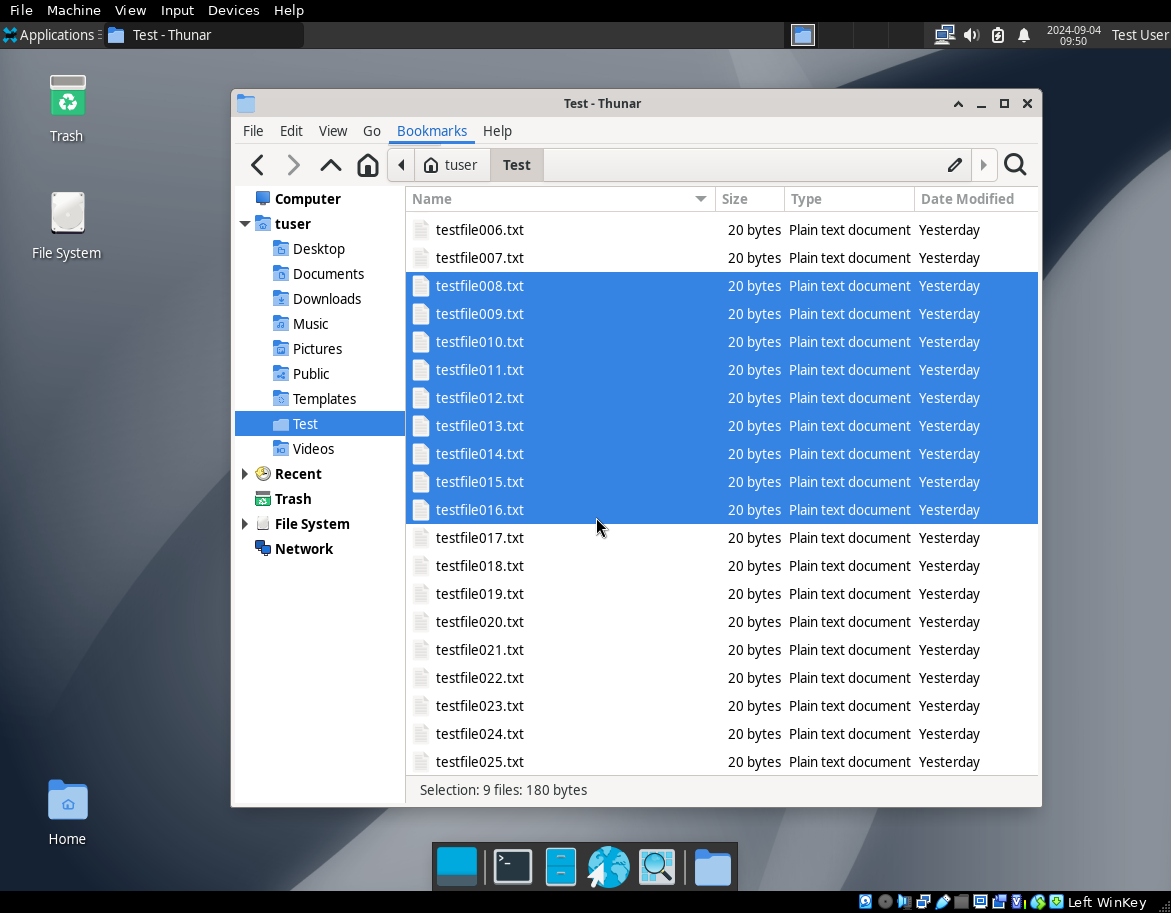Image resolution: width=1171 pixels, height=913 pixels.
Task: Open Trash icon on the desktop
Action: point(67,108)
